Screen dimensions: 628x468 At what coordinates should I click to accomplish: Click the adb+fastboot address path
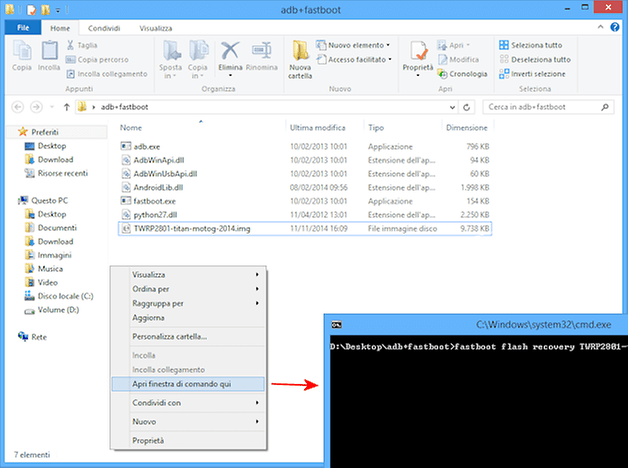tap(125, 107)
